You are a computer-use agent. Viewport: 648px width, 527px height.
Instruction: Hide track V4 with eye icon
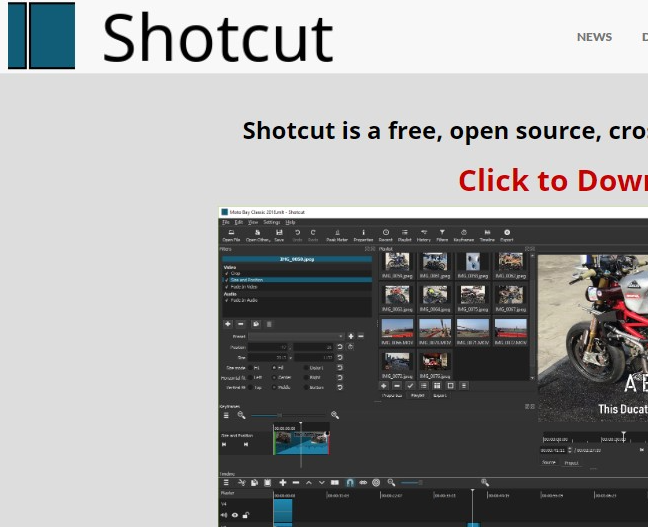pos(235,515)
